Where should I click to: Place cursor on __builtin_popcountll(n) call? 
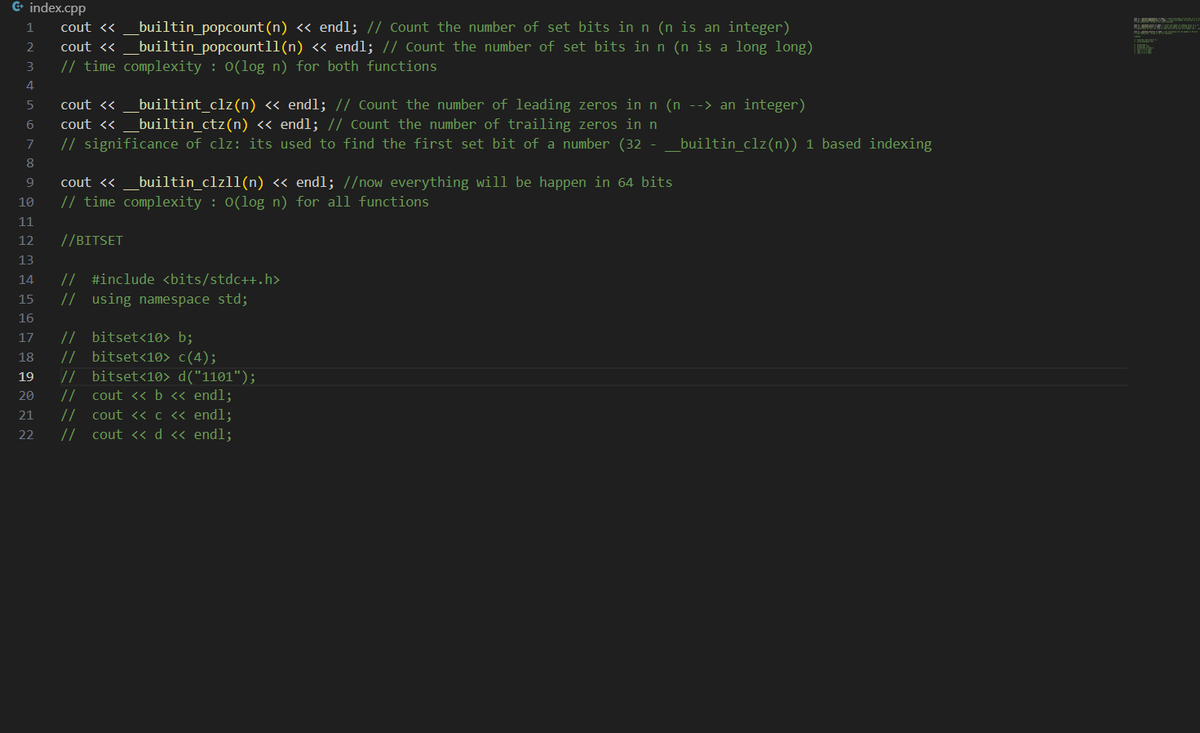coord(215,47)
